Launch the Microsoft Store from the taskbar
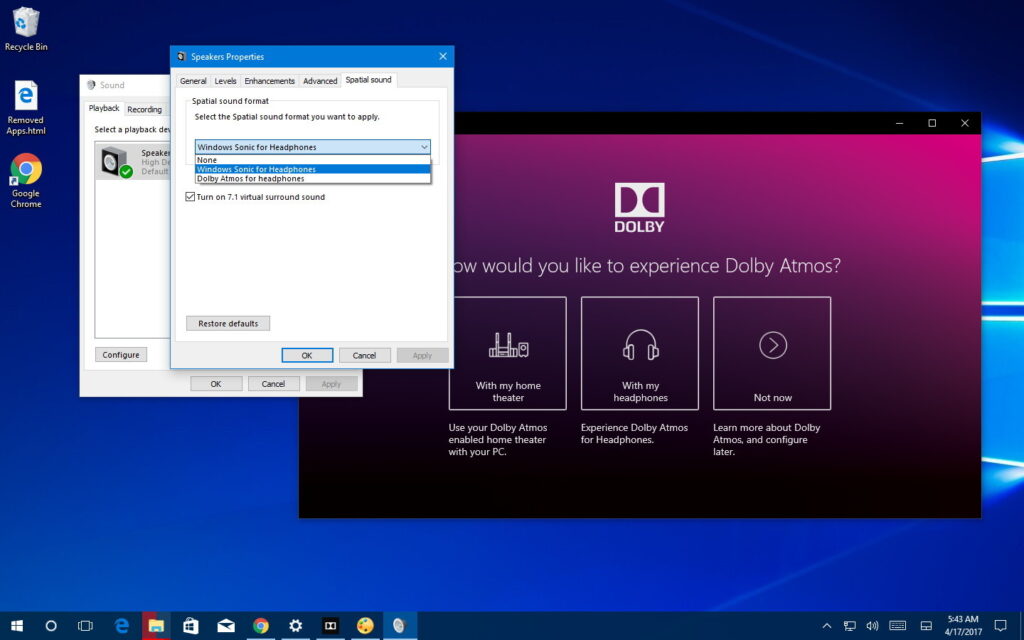 pos(190,625)
